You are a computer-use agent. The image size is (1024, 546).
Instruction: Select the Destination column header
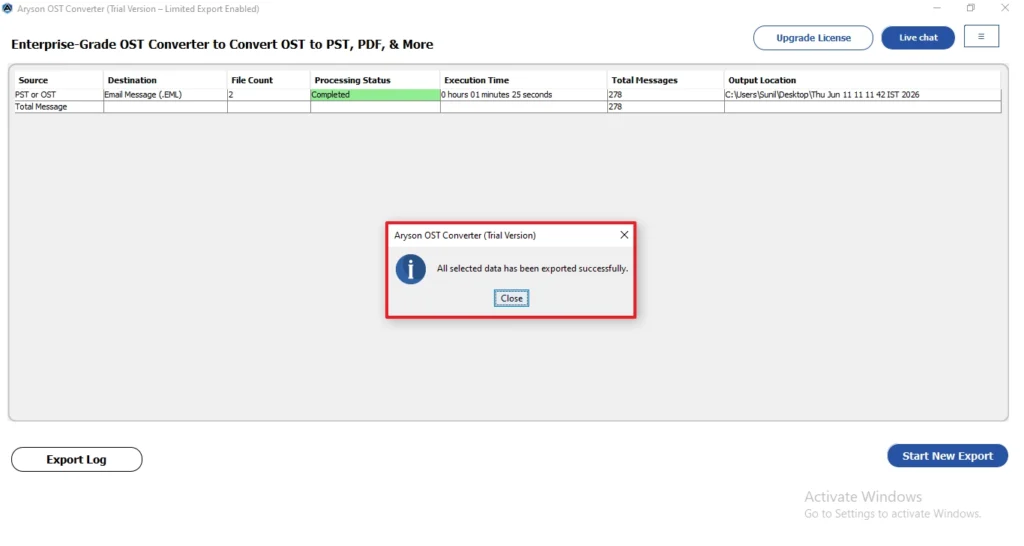pyautogui.click(x=165, y=80)
